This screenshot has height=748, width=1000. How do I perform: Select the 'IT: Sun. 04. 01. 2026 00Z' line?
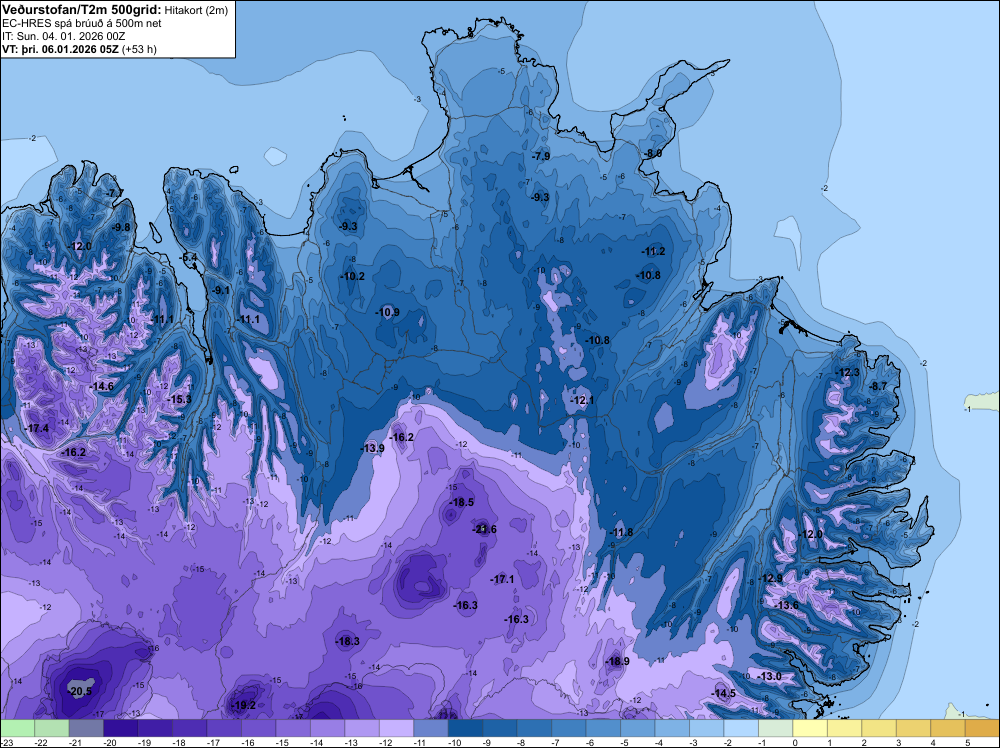(x=64, y=36)
